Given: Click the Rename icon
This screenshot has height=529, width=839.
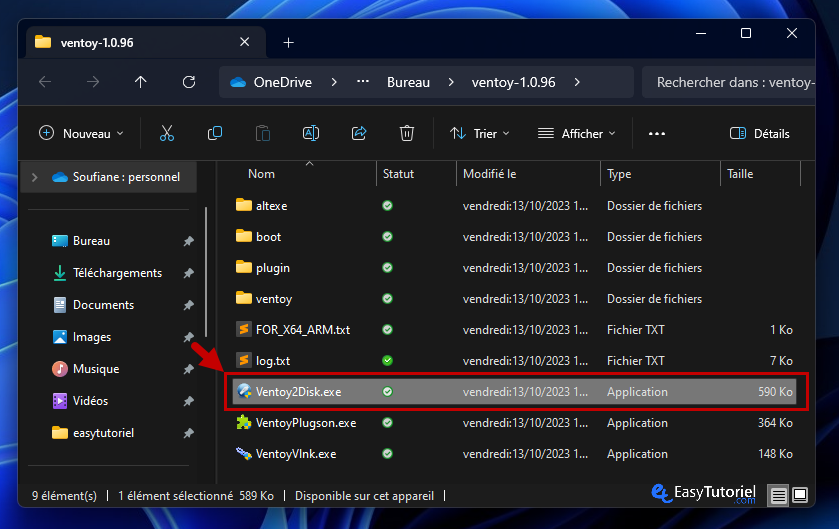Looking at the screenshot, I should [311, 133].
